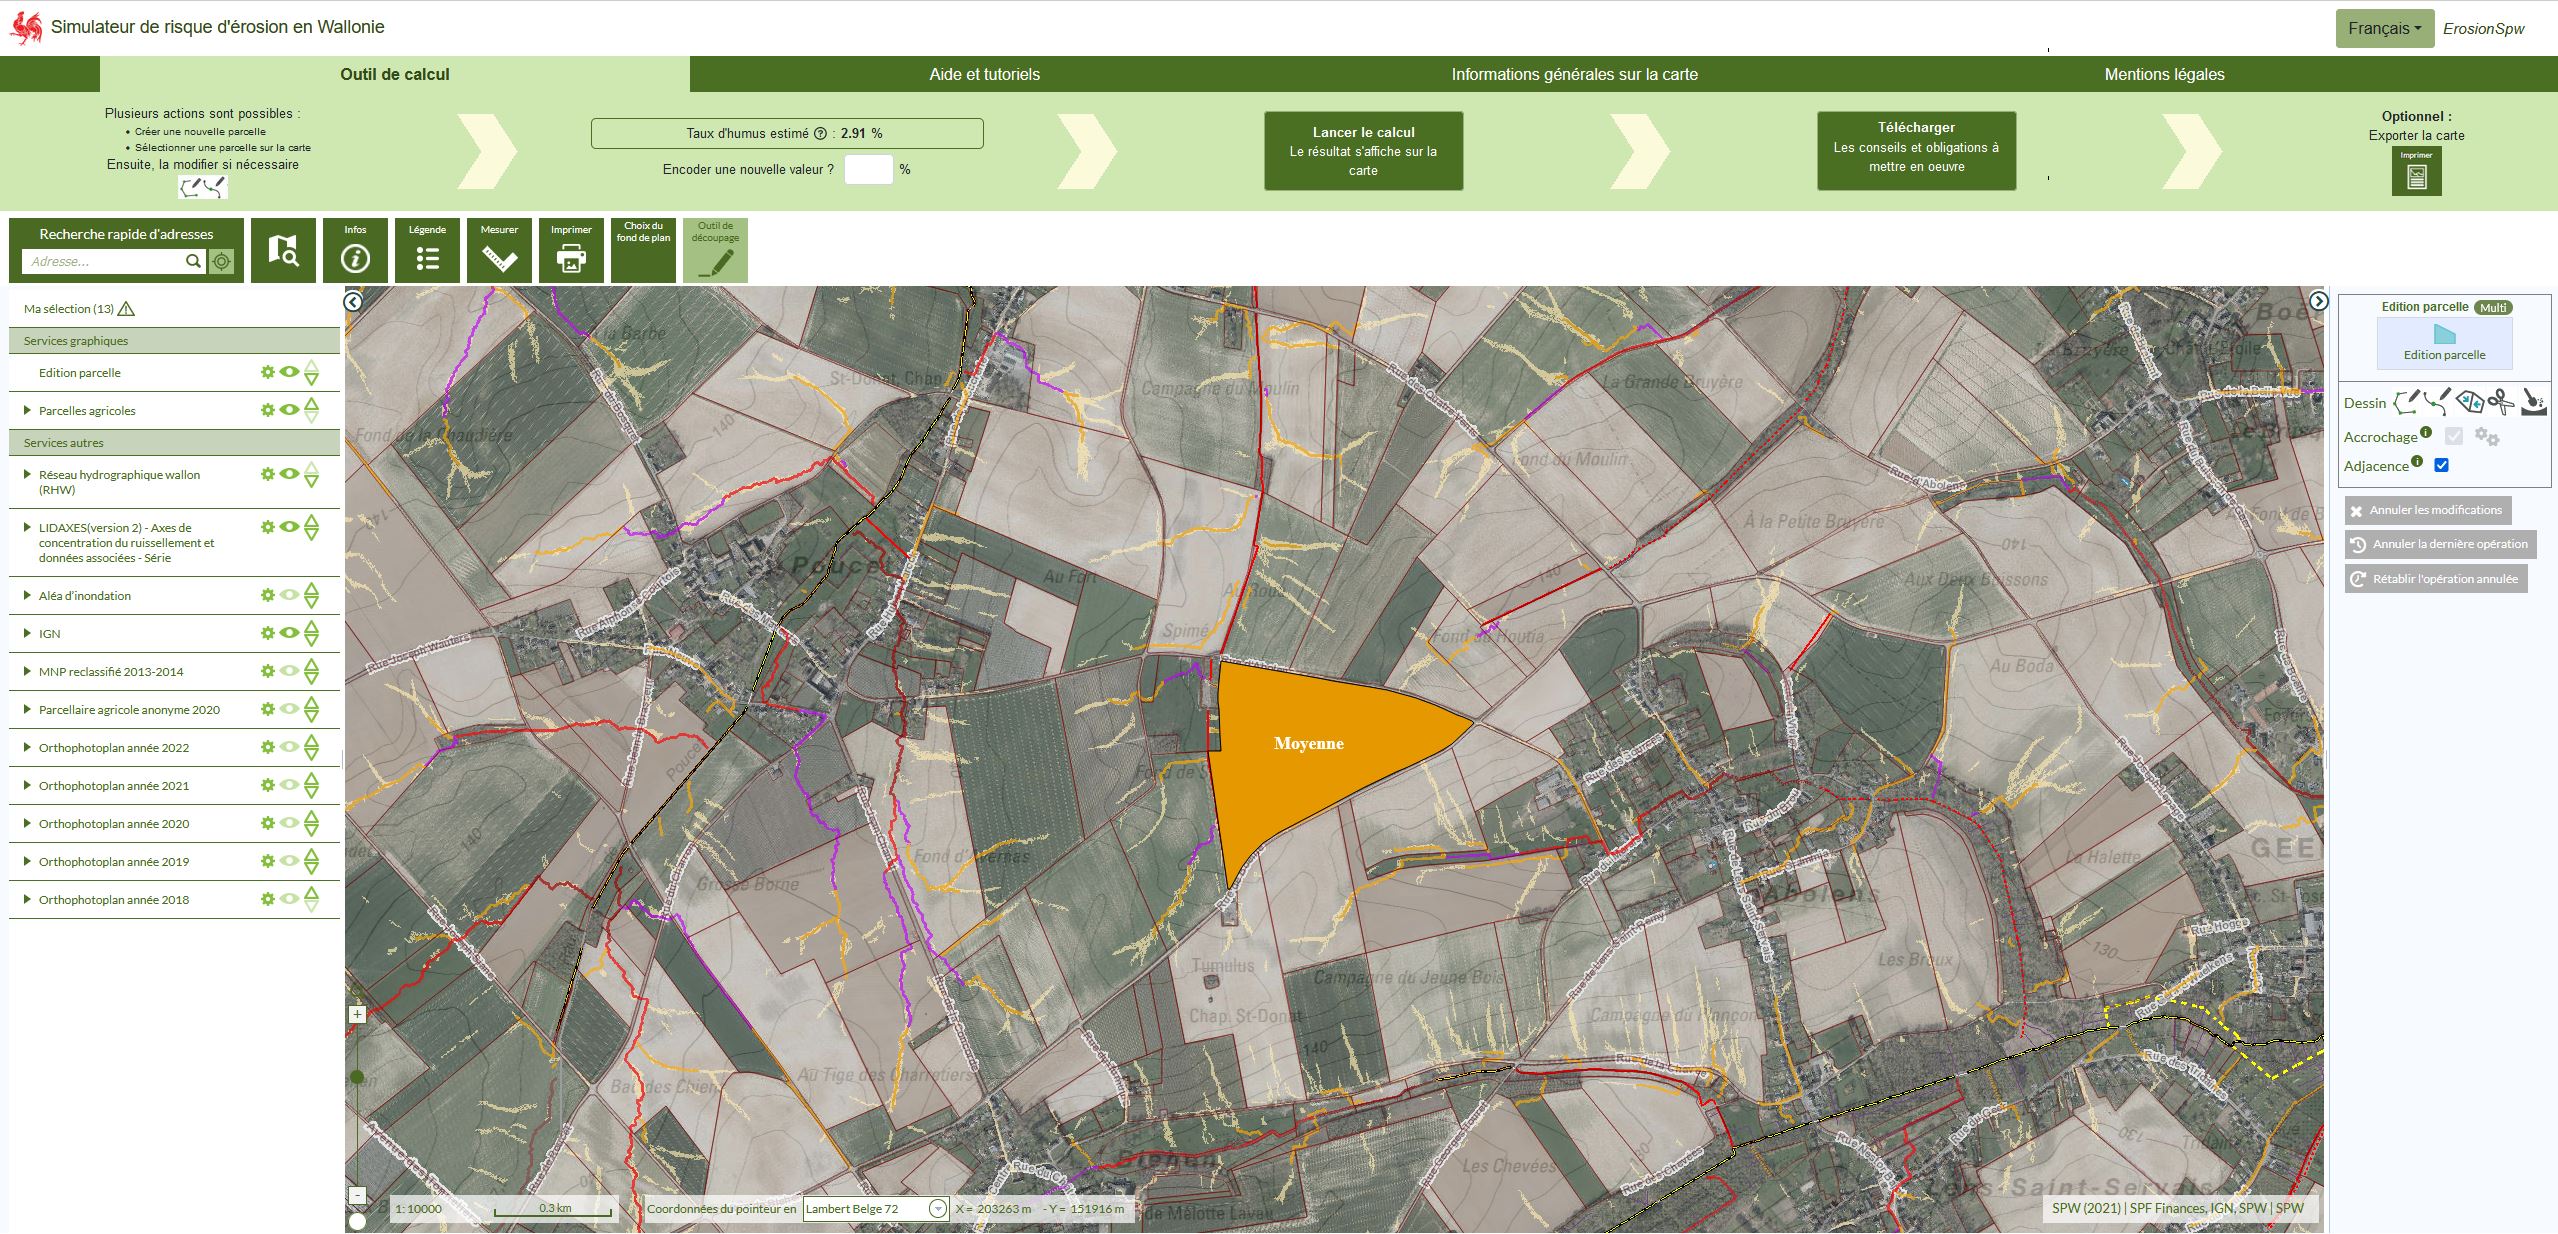This screenshot has height=1234, width=2558.
Task: Toggle visibility of Edition parcelle layer
Action: pyautogui.click(x=289, y=372)
